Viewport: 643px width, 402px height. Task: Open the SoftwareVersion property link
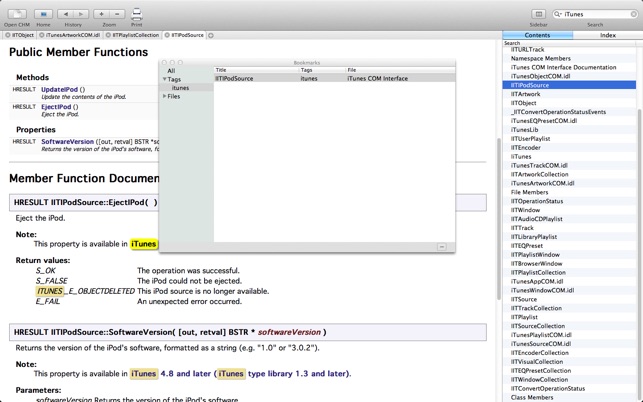[x=67, y=142]
